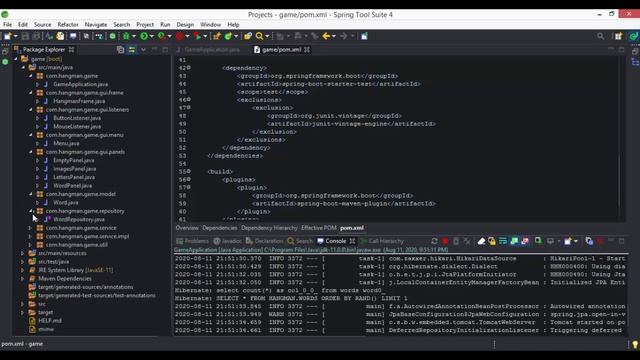Open the Debug dropdown arrow
The width and height of the screenshot is (640, 360).
(x=133, y=36)
